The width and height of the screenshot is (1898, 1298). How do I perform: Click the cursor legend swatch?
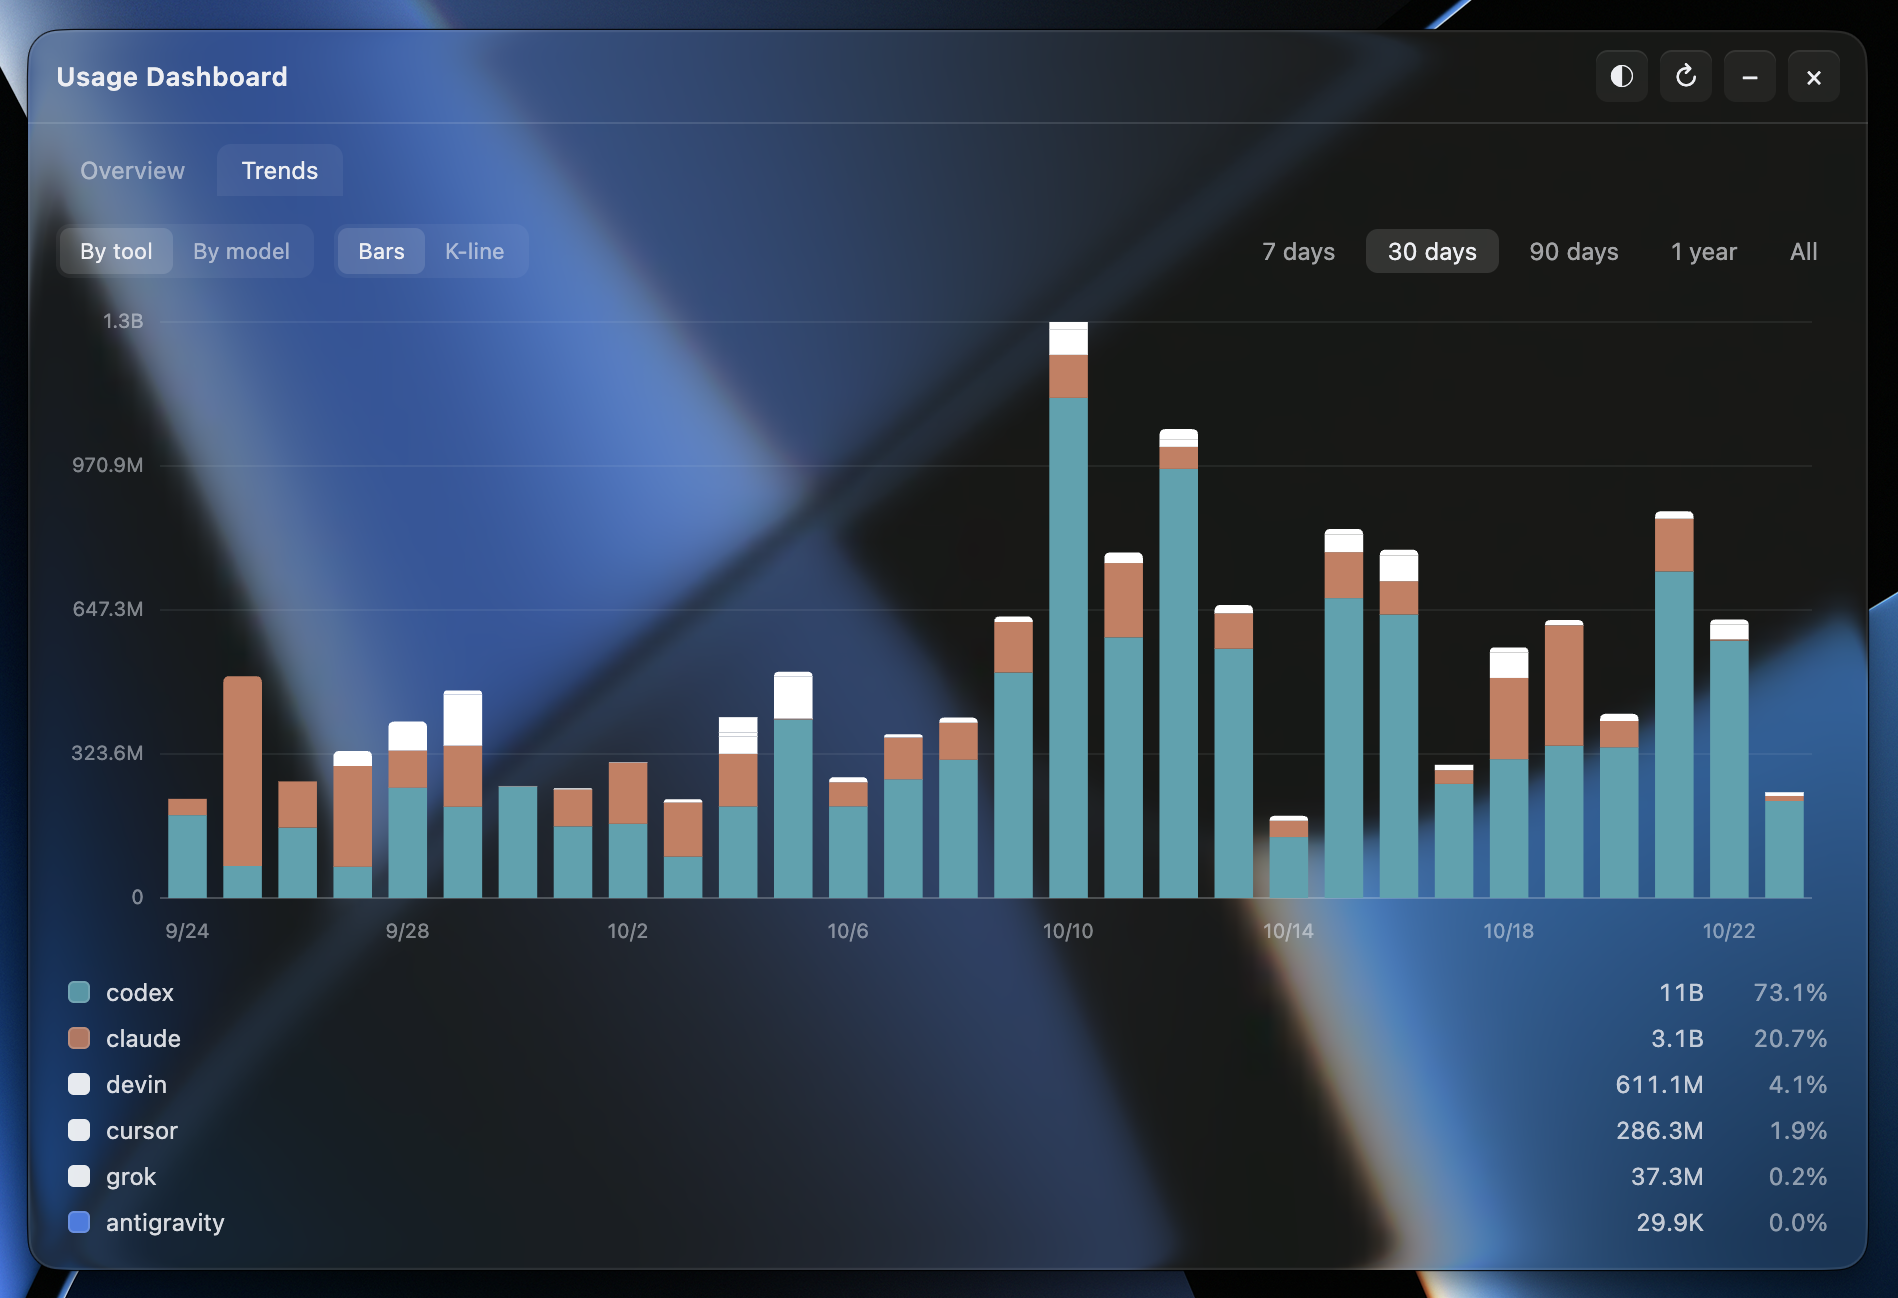pos(79,1131)
